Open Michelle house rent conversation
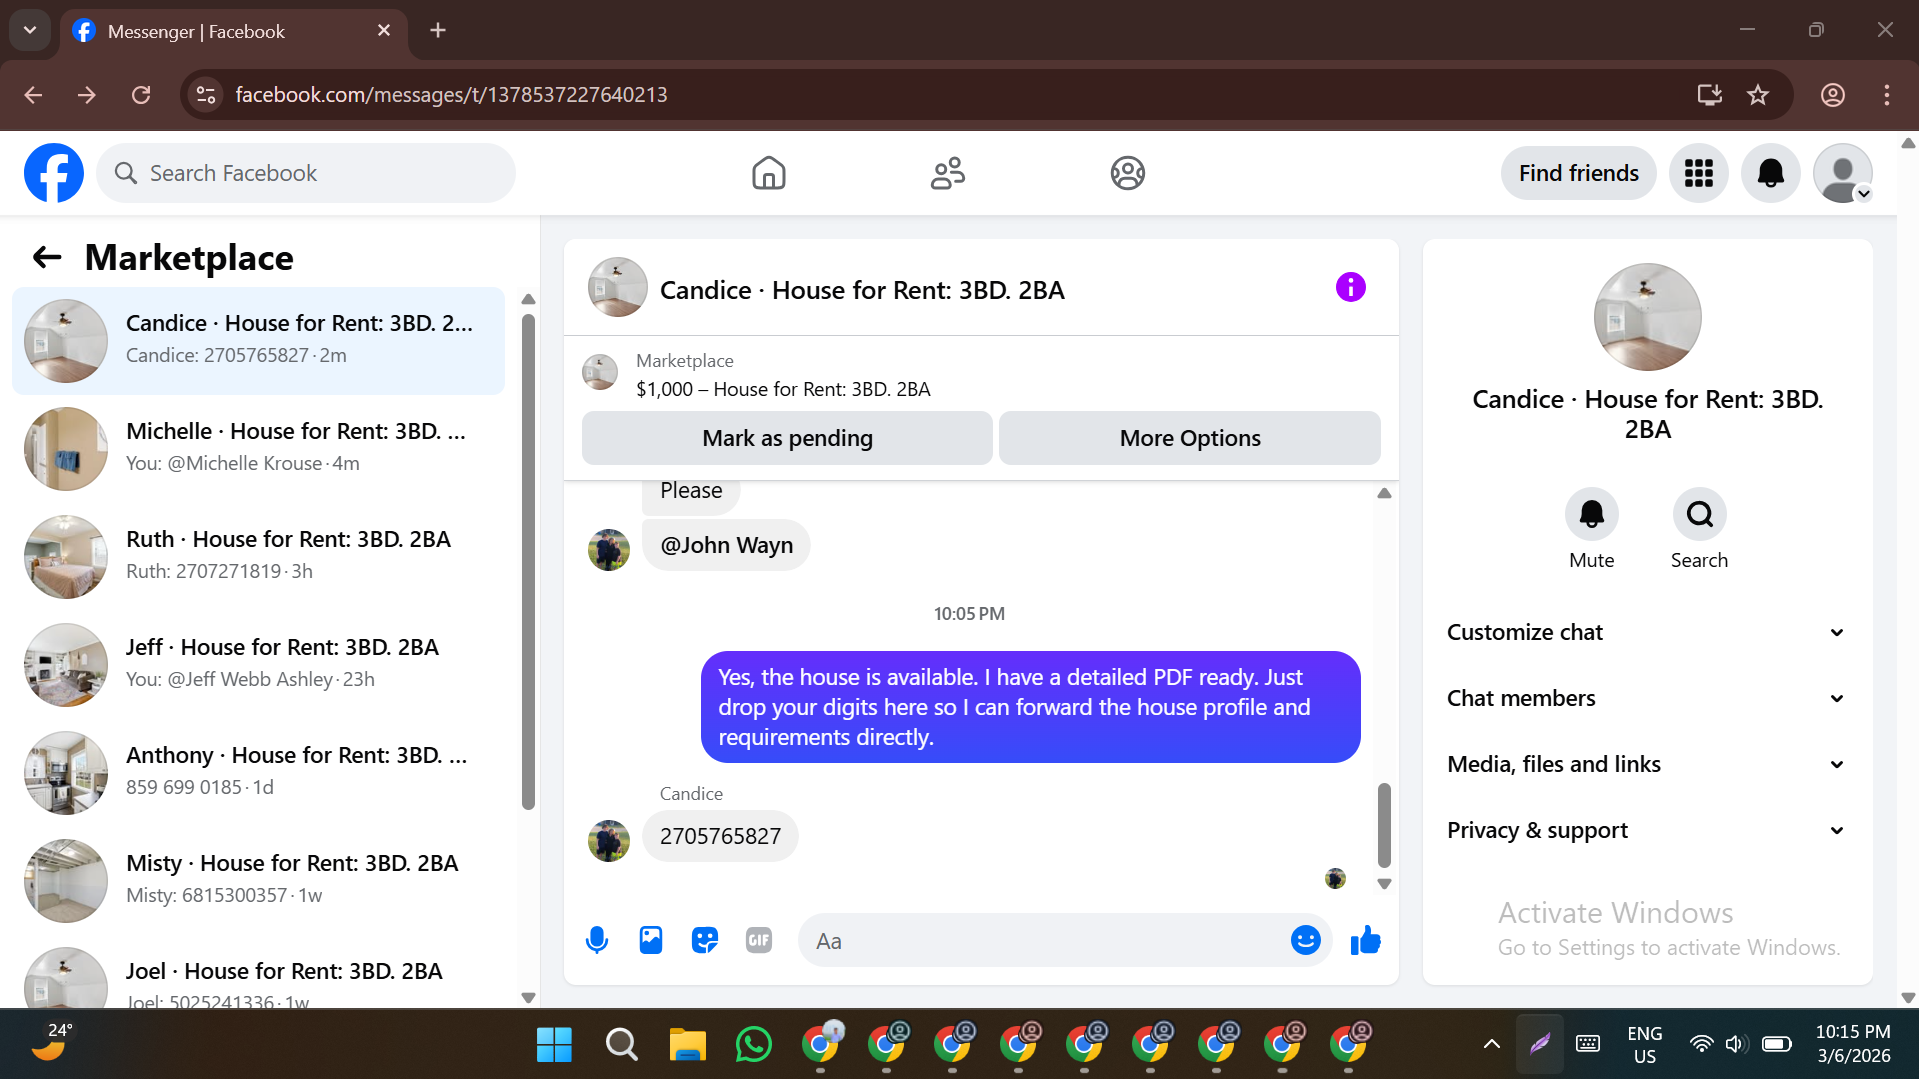This screenshot has width=1919, height=1079. point(258,449)
